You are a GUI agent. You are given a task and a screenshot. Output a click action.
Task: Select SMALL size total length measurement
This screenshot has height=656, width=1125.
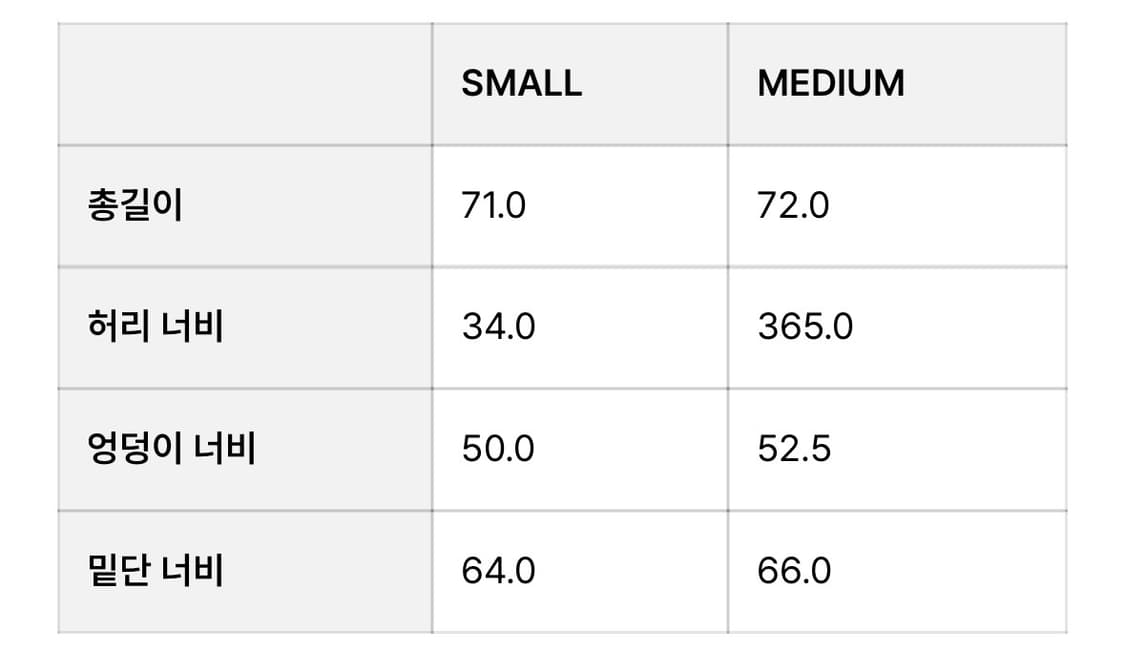click(x=493, y=206)
